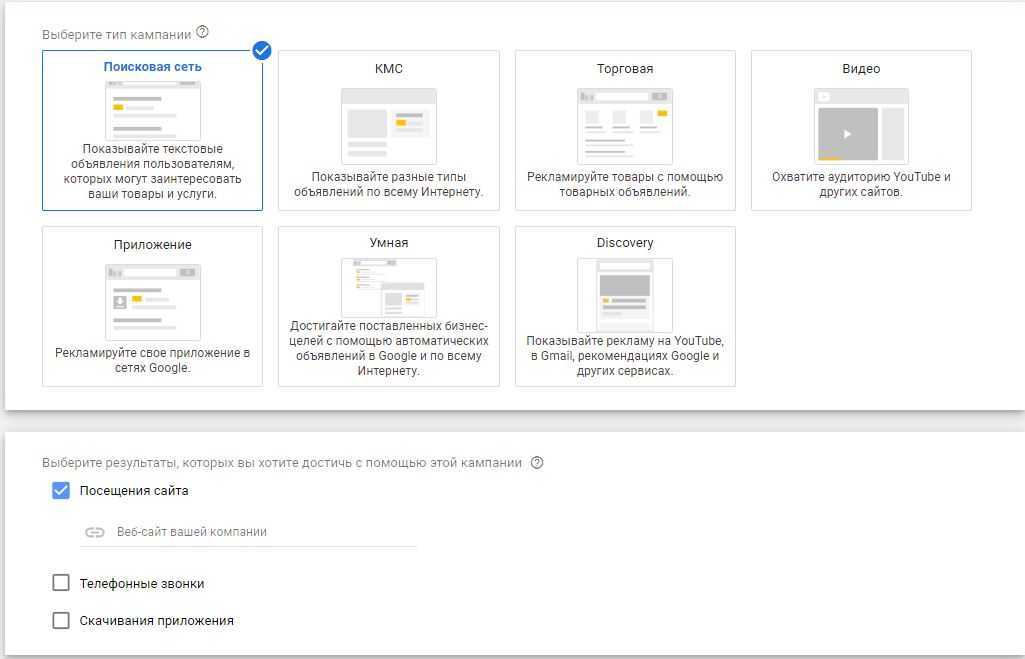Click the Видео card description text
The width and height of the screenshot is (1025, 659).
[860, 184]
